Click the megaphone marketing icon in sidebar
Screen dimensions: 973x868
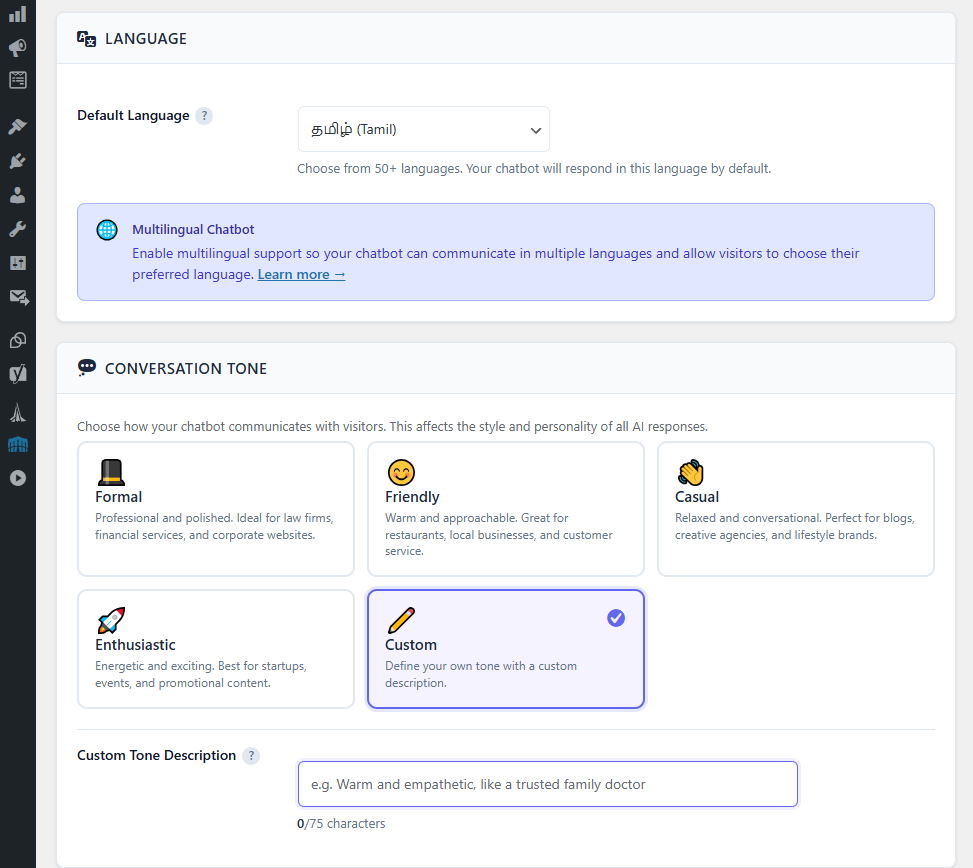(16, 47)
